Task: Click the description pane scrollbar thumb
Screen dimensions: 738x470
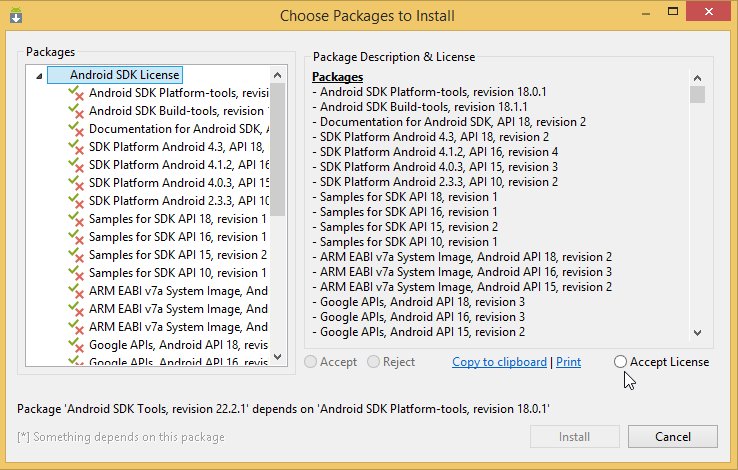Action: coord(698,95)
